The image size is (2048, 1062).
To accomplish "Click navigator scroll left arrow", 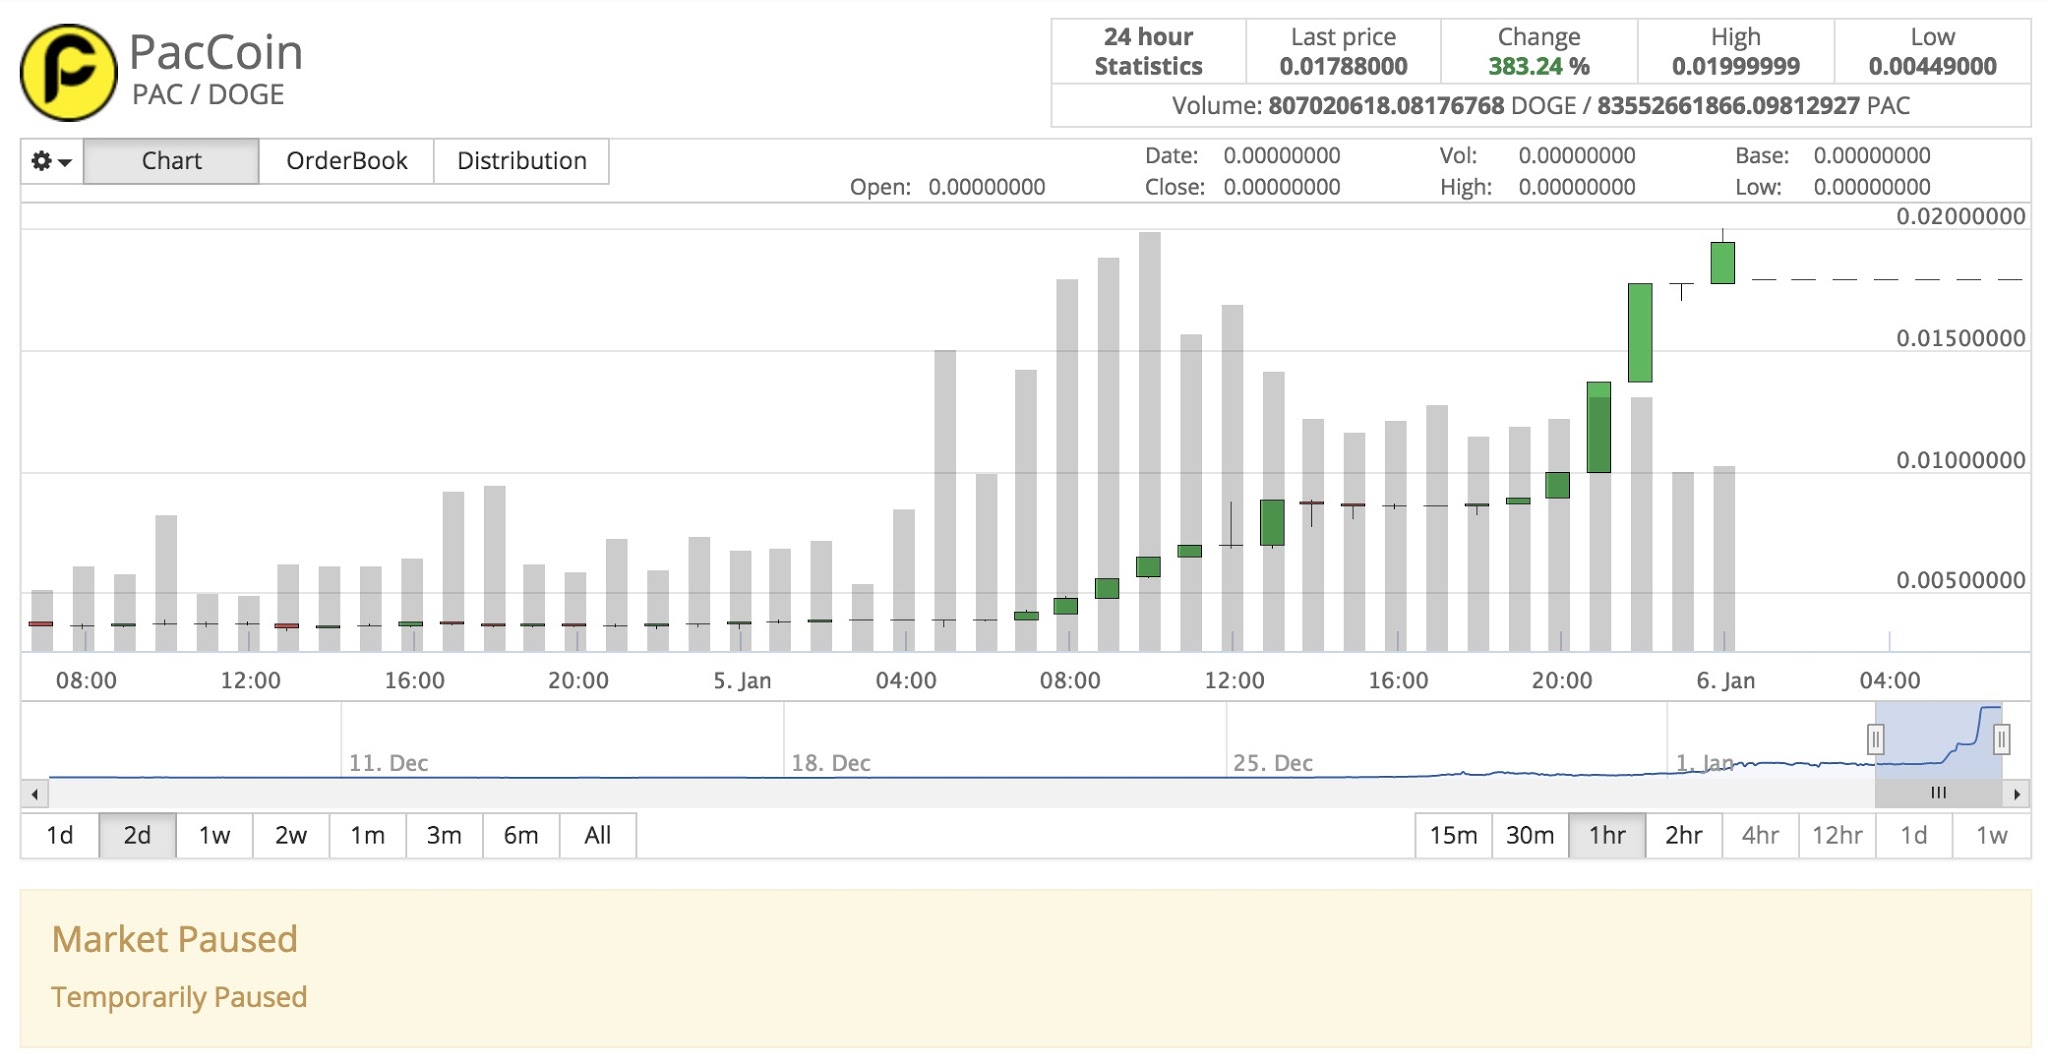I will [x=35, y=794].
